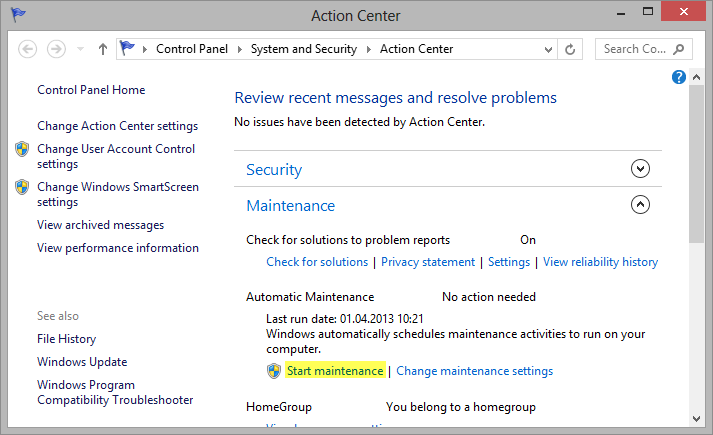This screenshot has height=435, width=713.
Task: Click the 'HomeGroup' label
Action: click(x=279, y=407)
